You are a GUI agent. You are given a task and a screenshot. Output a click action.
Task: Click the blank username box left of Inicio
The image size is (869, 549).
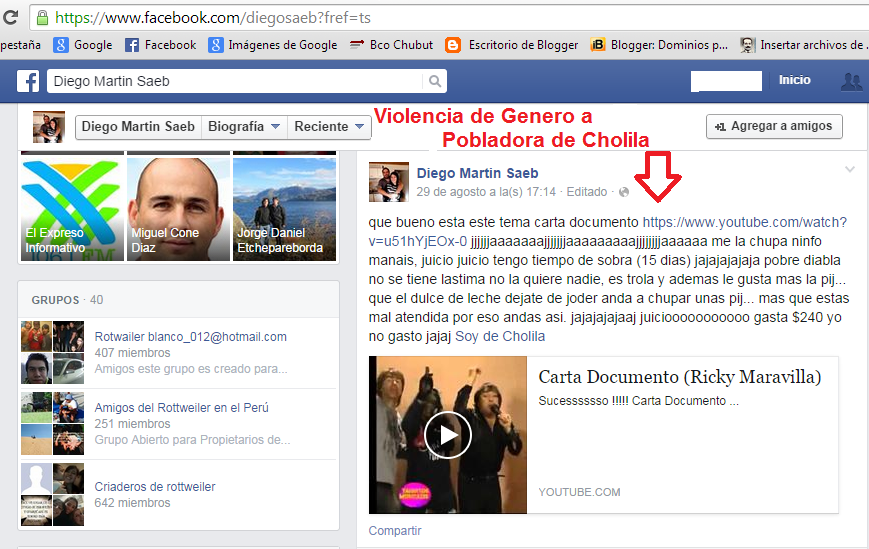(x=726, y=81)
